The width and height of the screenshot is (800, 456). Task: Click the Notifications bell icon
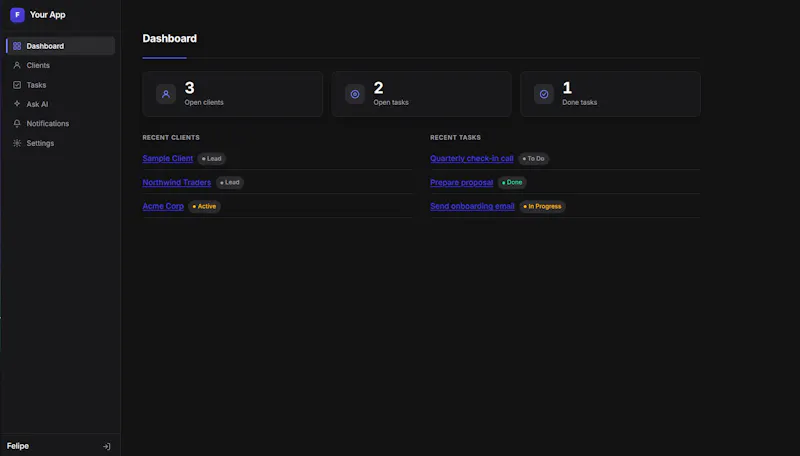17,123
